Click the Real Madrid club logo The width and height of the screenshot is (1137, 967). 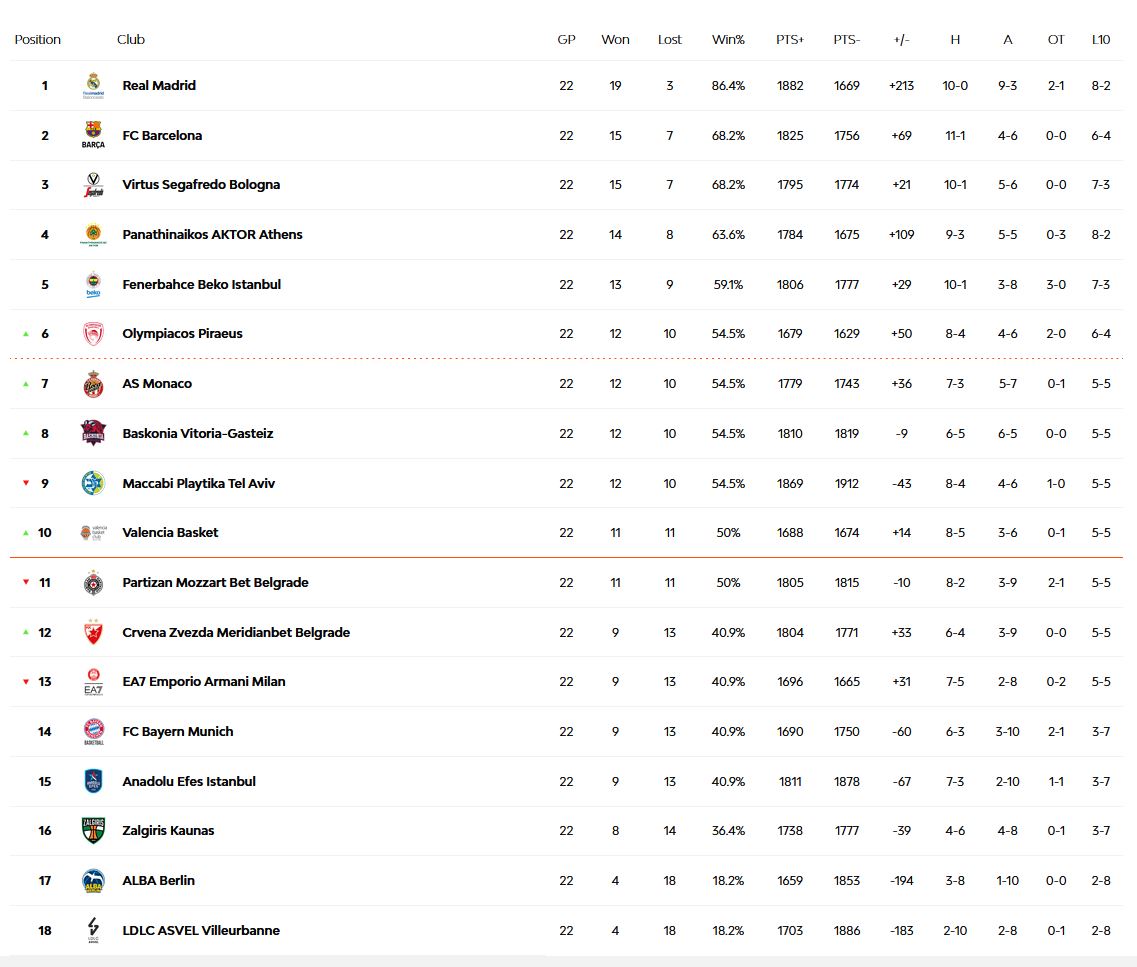coord(93,86)
